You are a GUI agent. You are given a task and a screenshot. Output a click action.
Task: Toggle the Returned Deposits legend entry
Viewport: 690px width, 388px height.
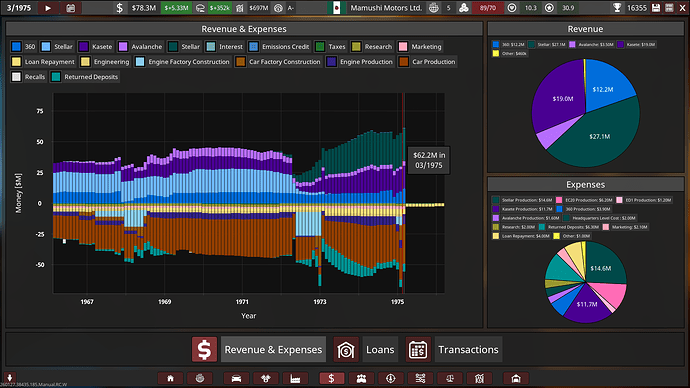pos(85,77)
